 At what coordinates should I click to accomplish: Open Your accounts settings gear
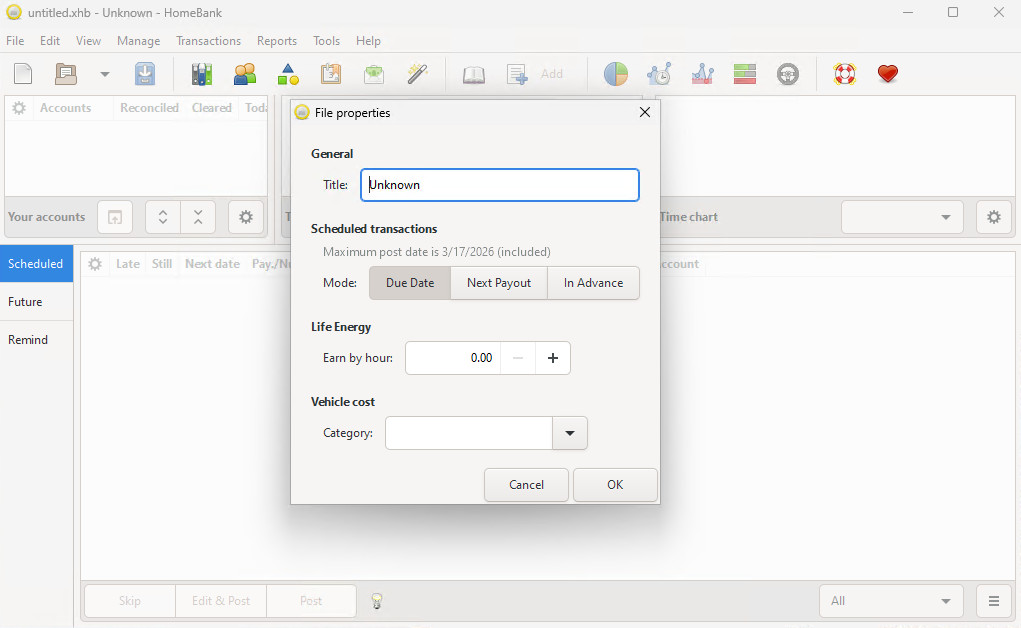coord(245,217)
